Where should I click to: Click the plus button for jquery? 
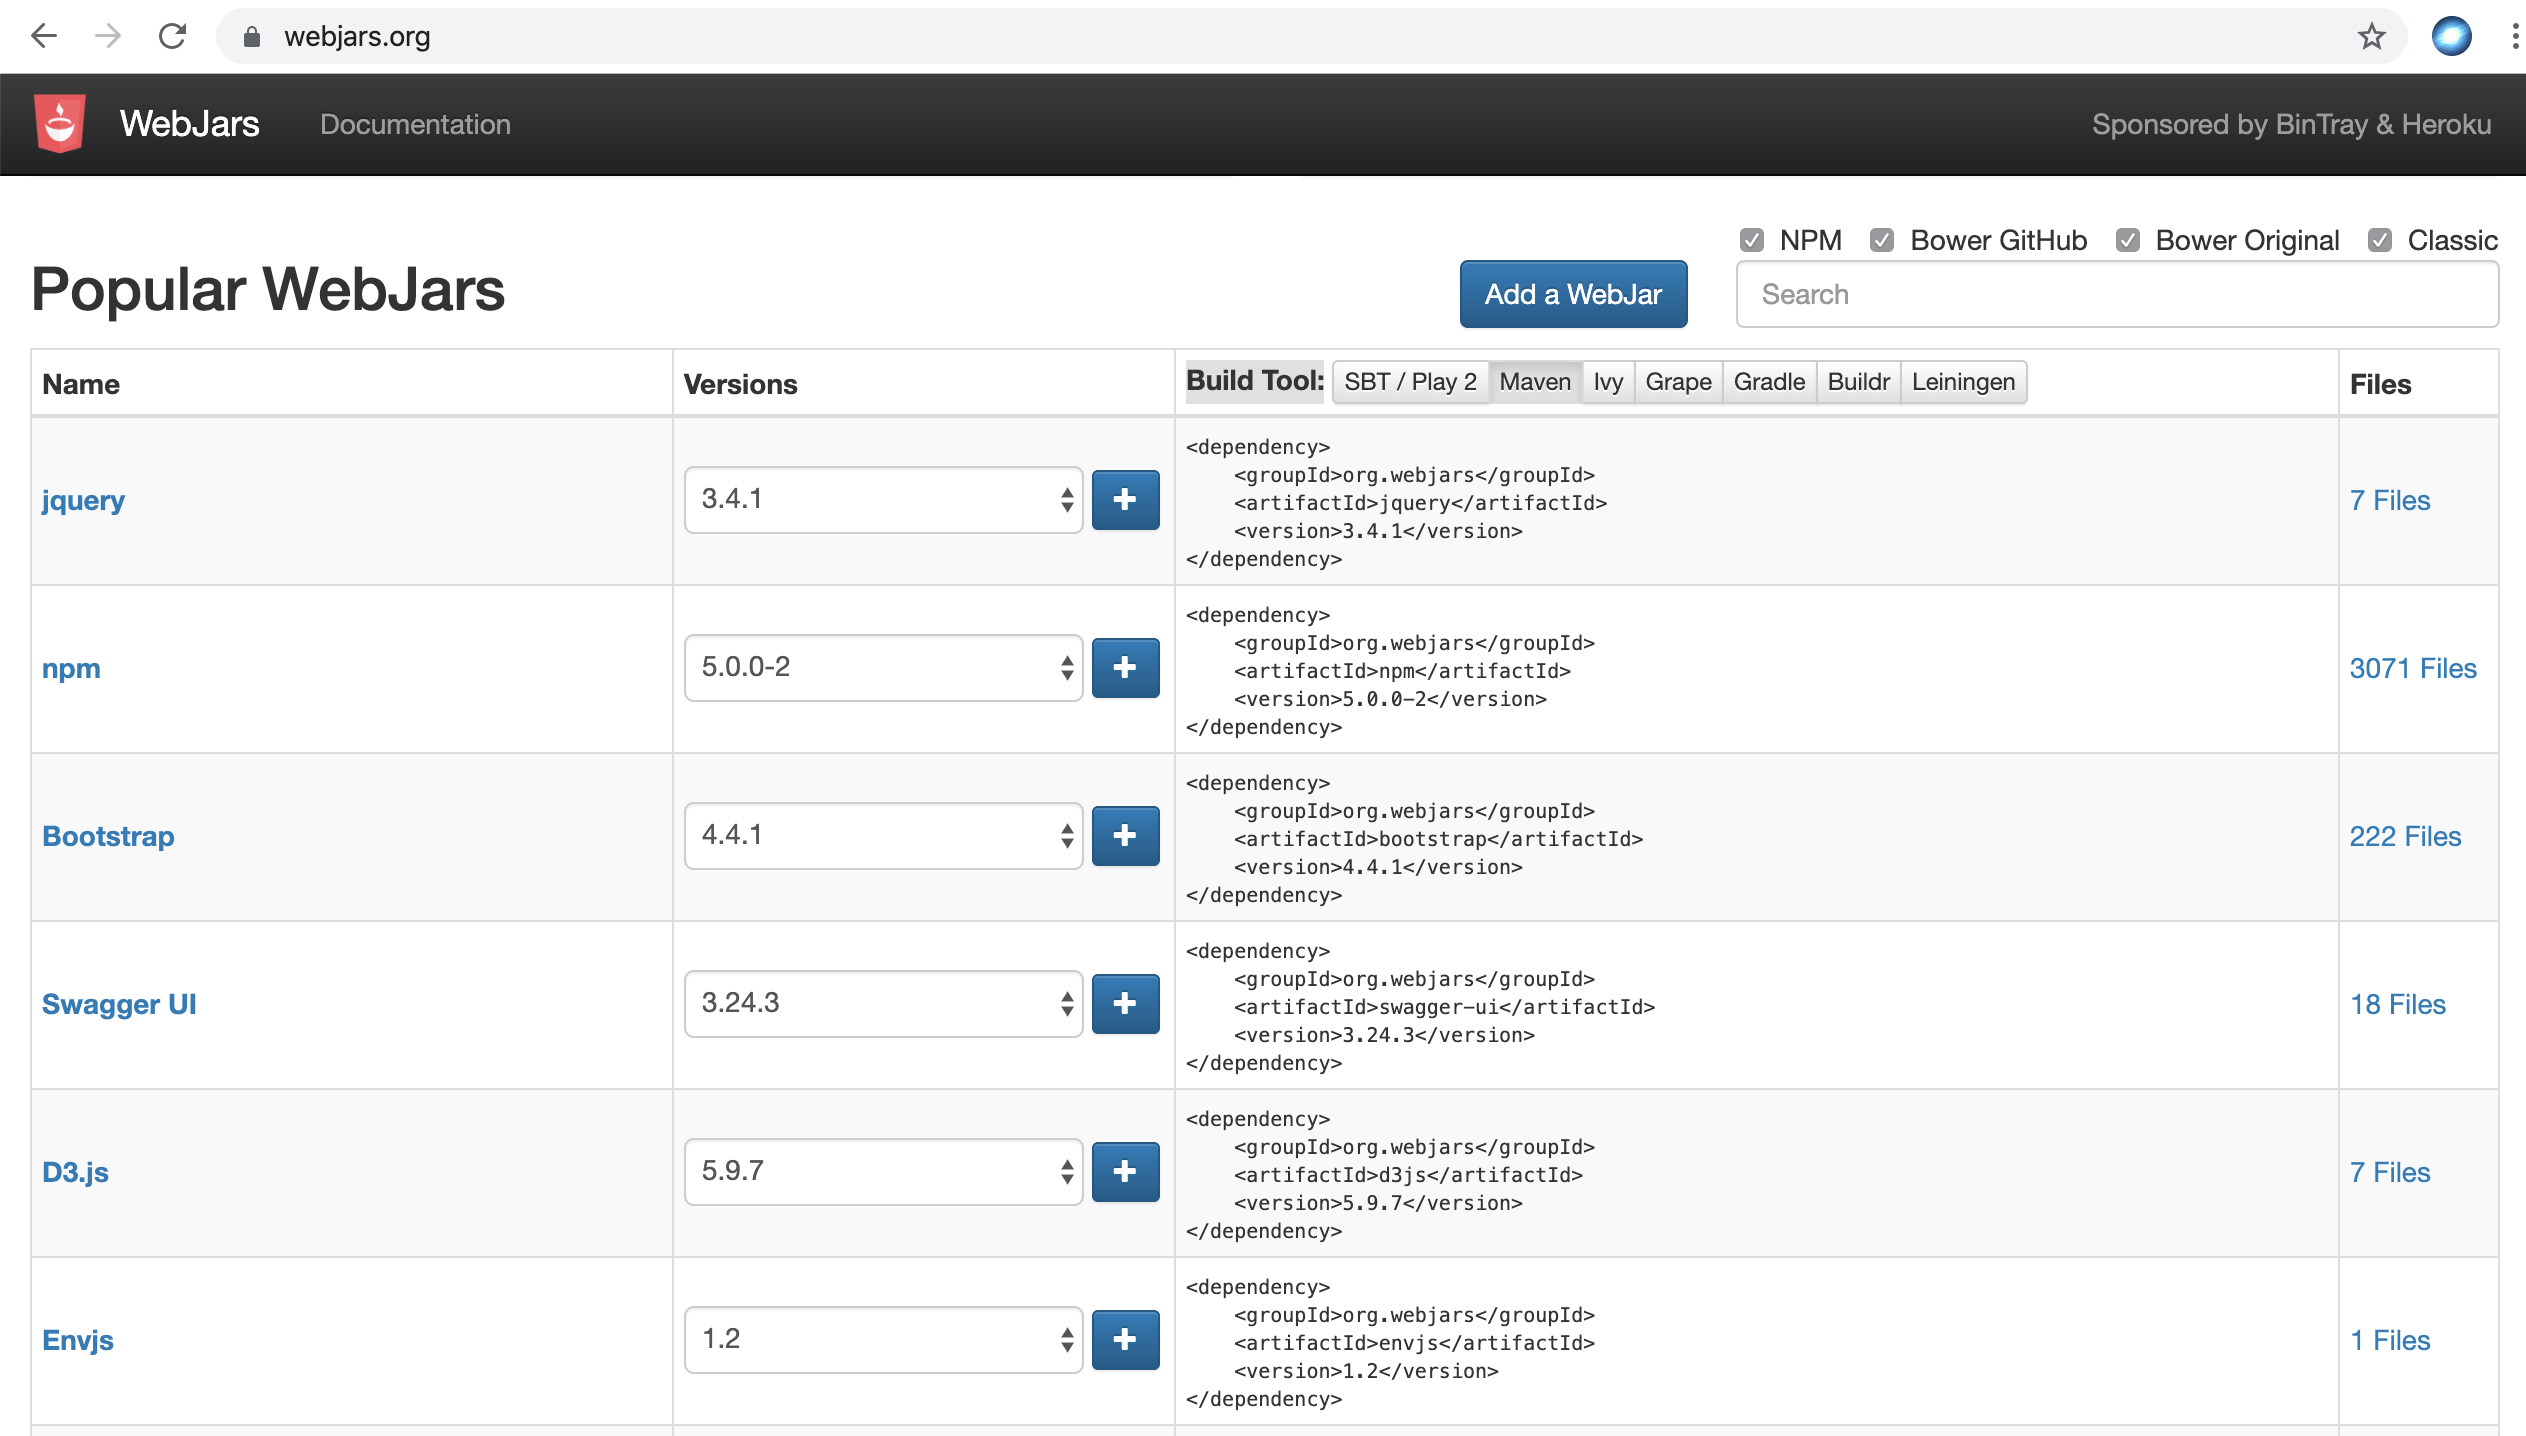pos(1125,499)
